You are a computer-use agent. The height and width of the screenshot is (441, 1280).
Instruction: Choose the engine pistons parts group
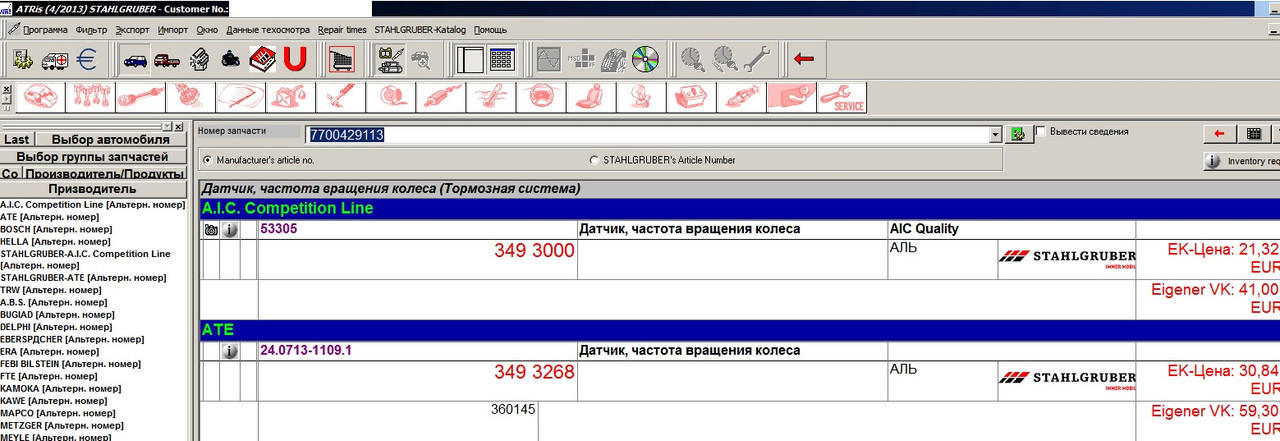click(x=91, y=97)
